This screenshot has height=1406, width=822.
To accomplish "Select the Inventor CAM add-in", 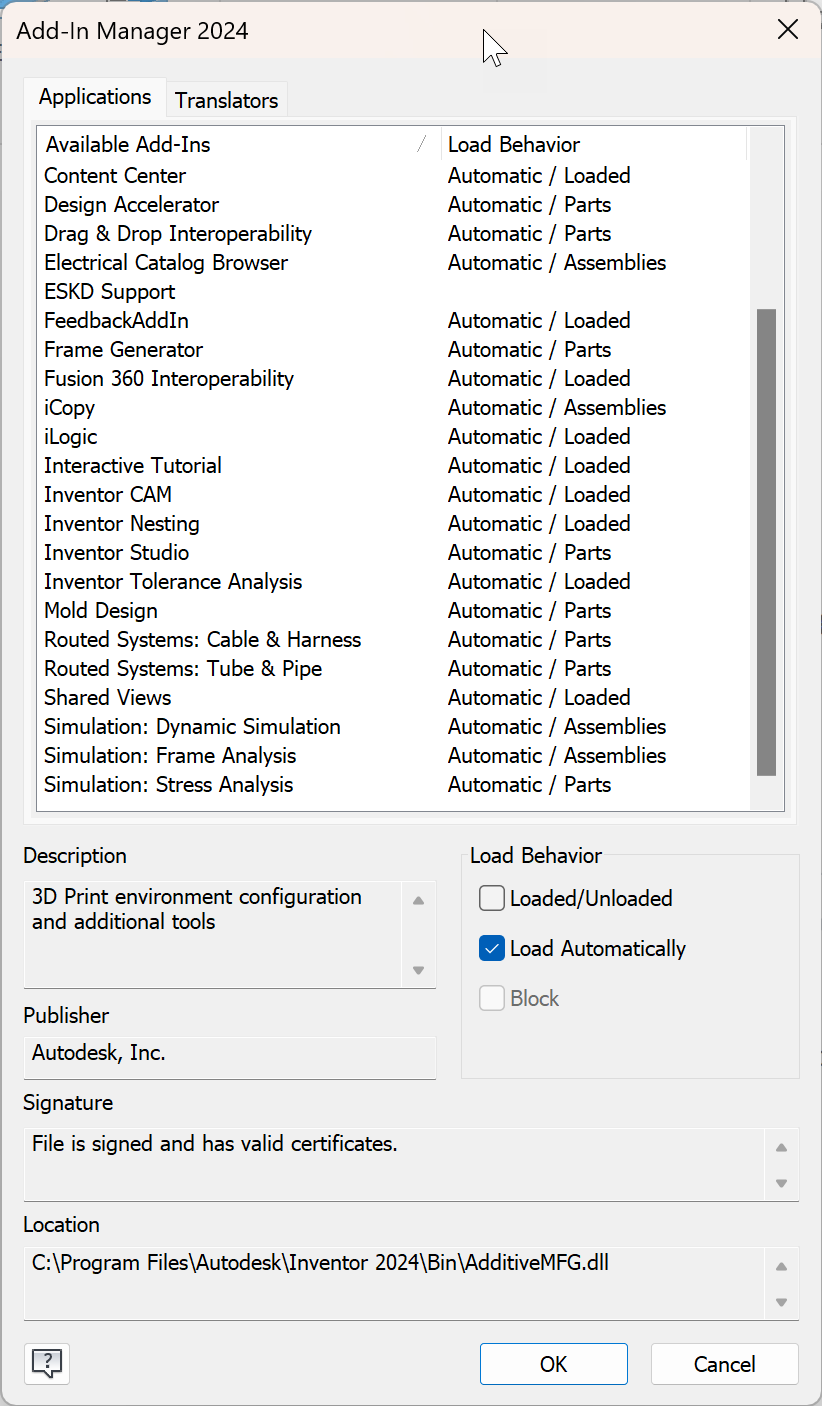I will click(107, 494).
